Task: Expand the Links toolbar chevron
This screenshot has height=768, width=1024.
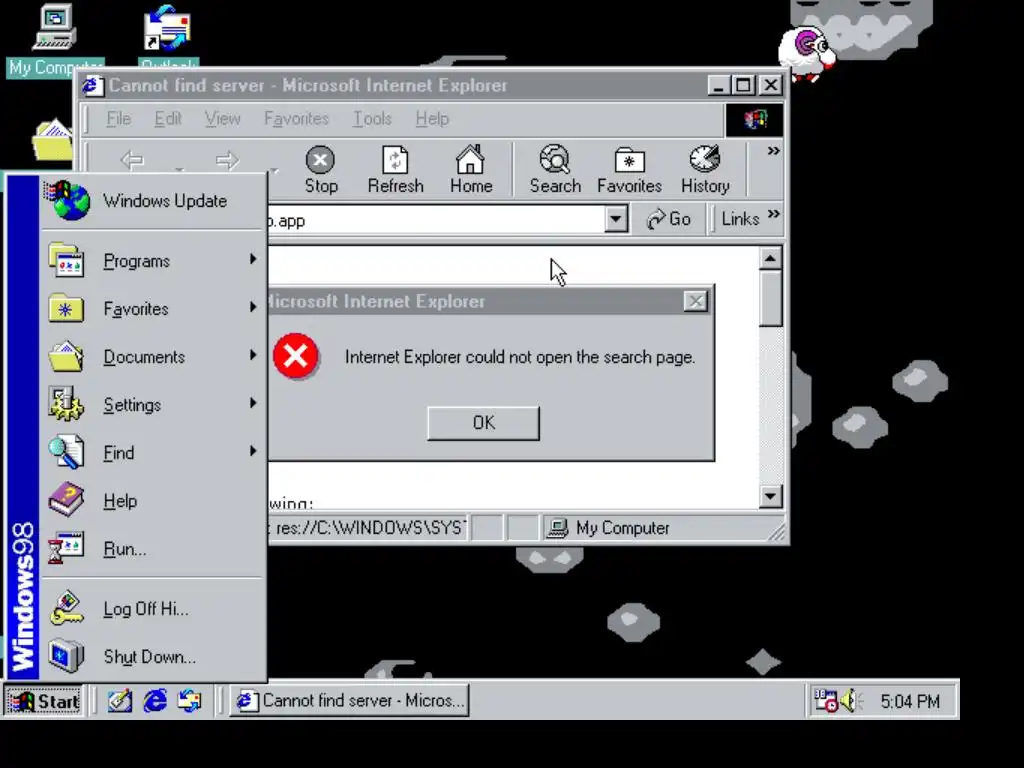Action: coord(774,214)
